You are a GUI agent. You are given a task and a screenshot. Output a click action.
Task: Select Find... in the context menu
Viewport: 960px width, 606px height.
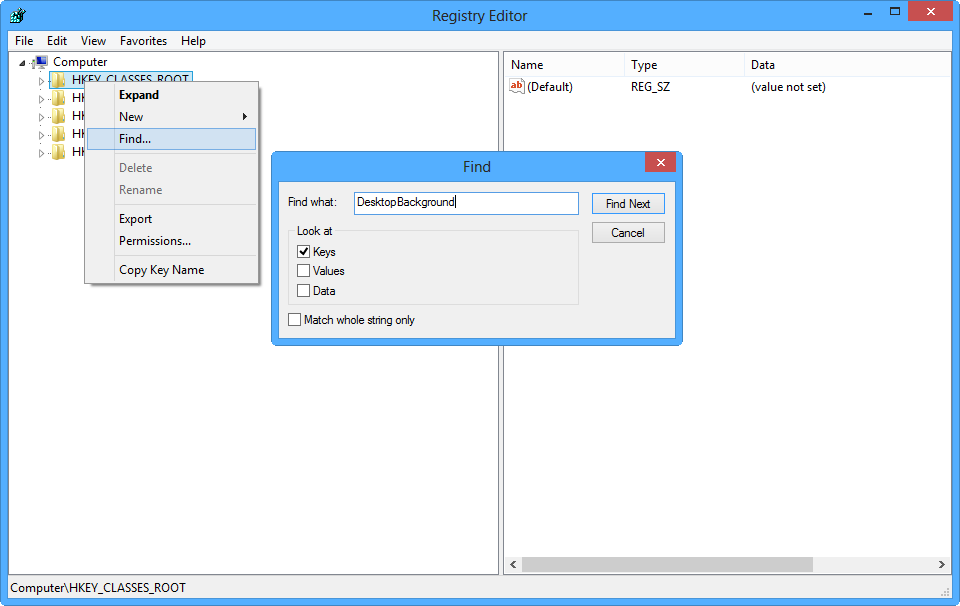tap(171, 139)
